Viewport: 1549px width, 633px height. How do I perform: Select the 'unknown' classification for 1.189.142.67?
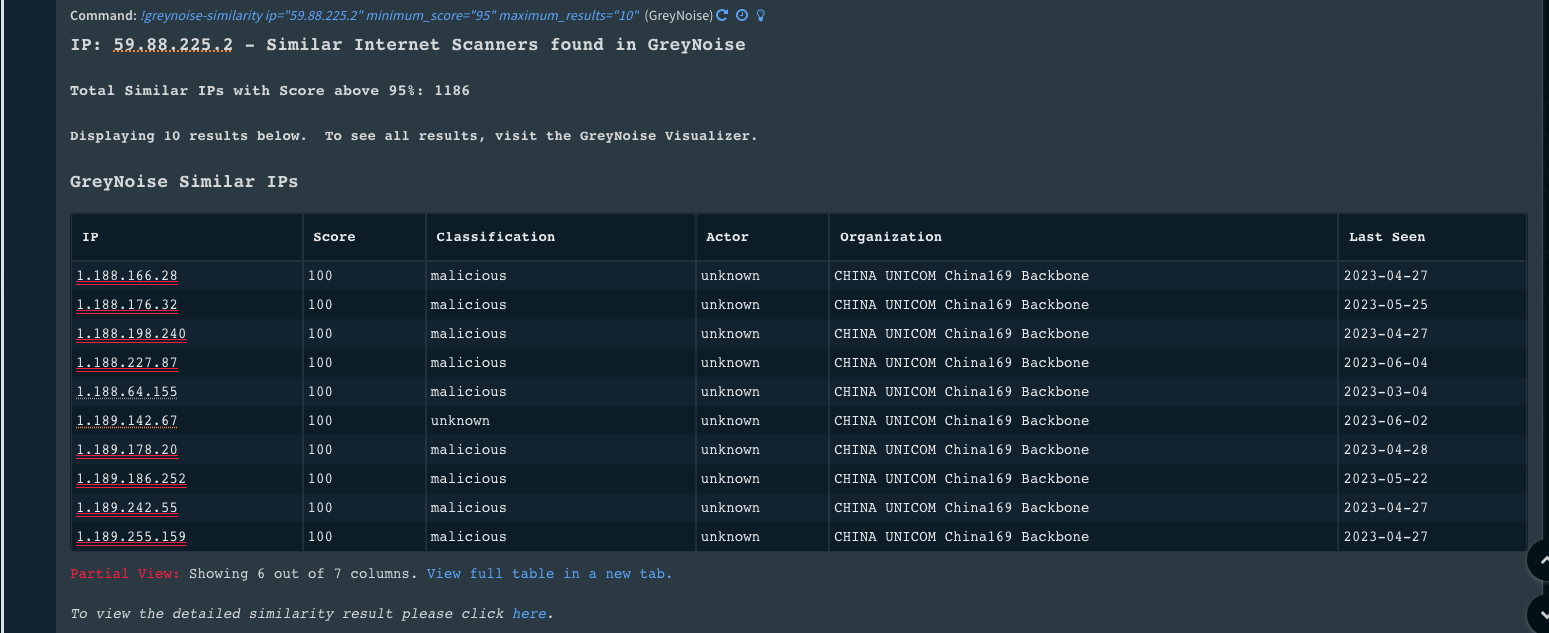(460, 421)
